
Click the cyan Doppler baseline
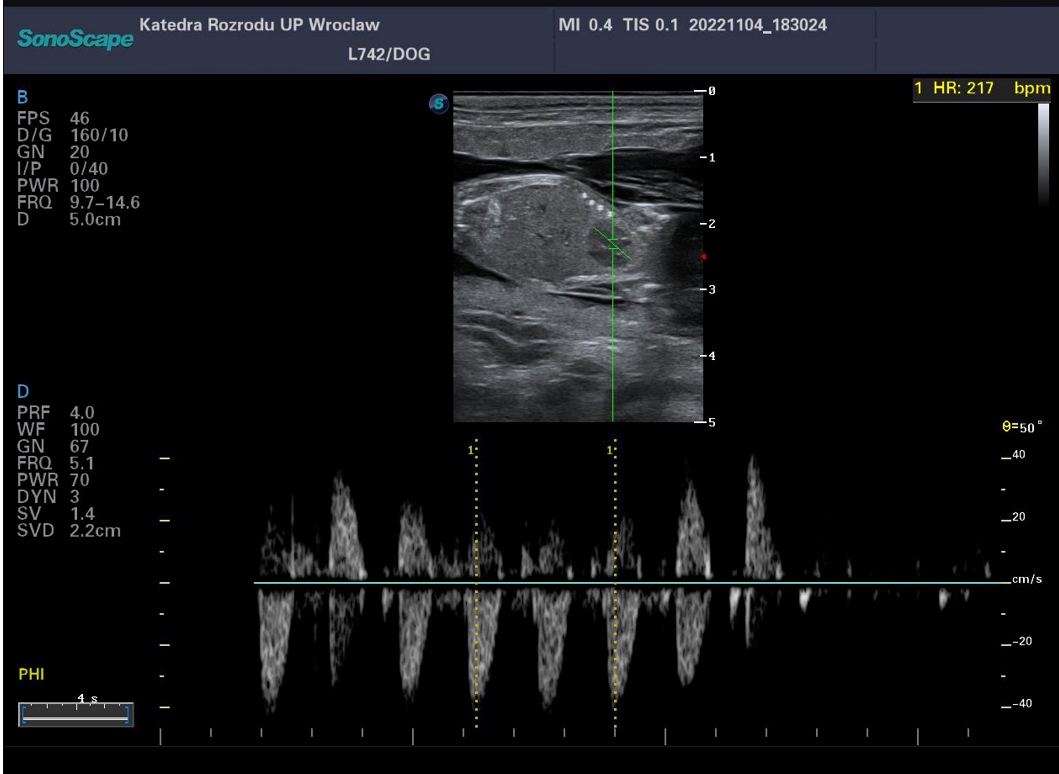click(631, 582)
